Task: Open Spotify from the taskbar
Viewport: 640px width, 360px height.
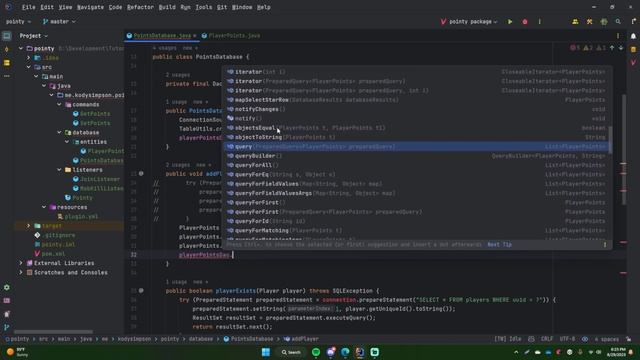Action: pos(316,352)
